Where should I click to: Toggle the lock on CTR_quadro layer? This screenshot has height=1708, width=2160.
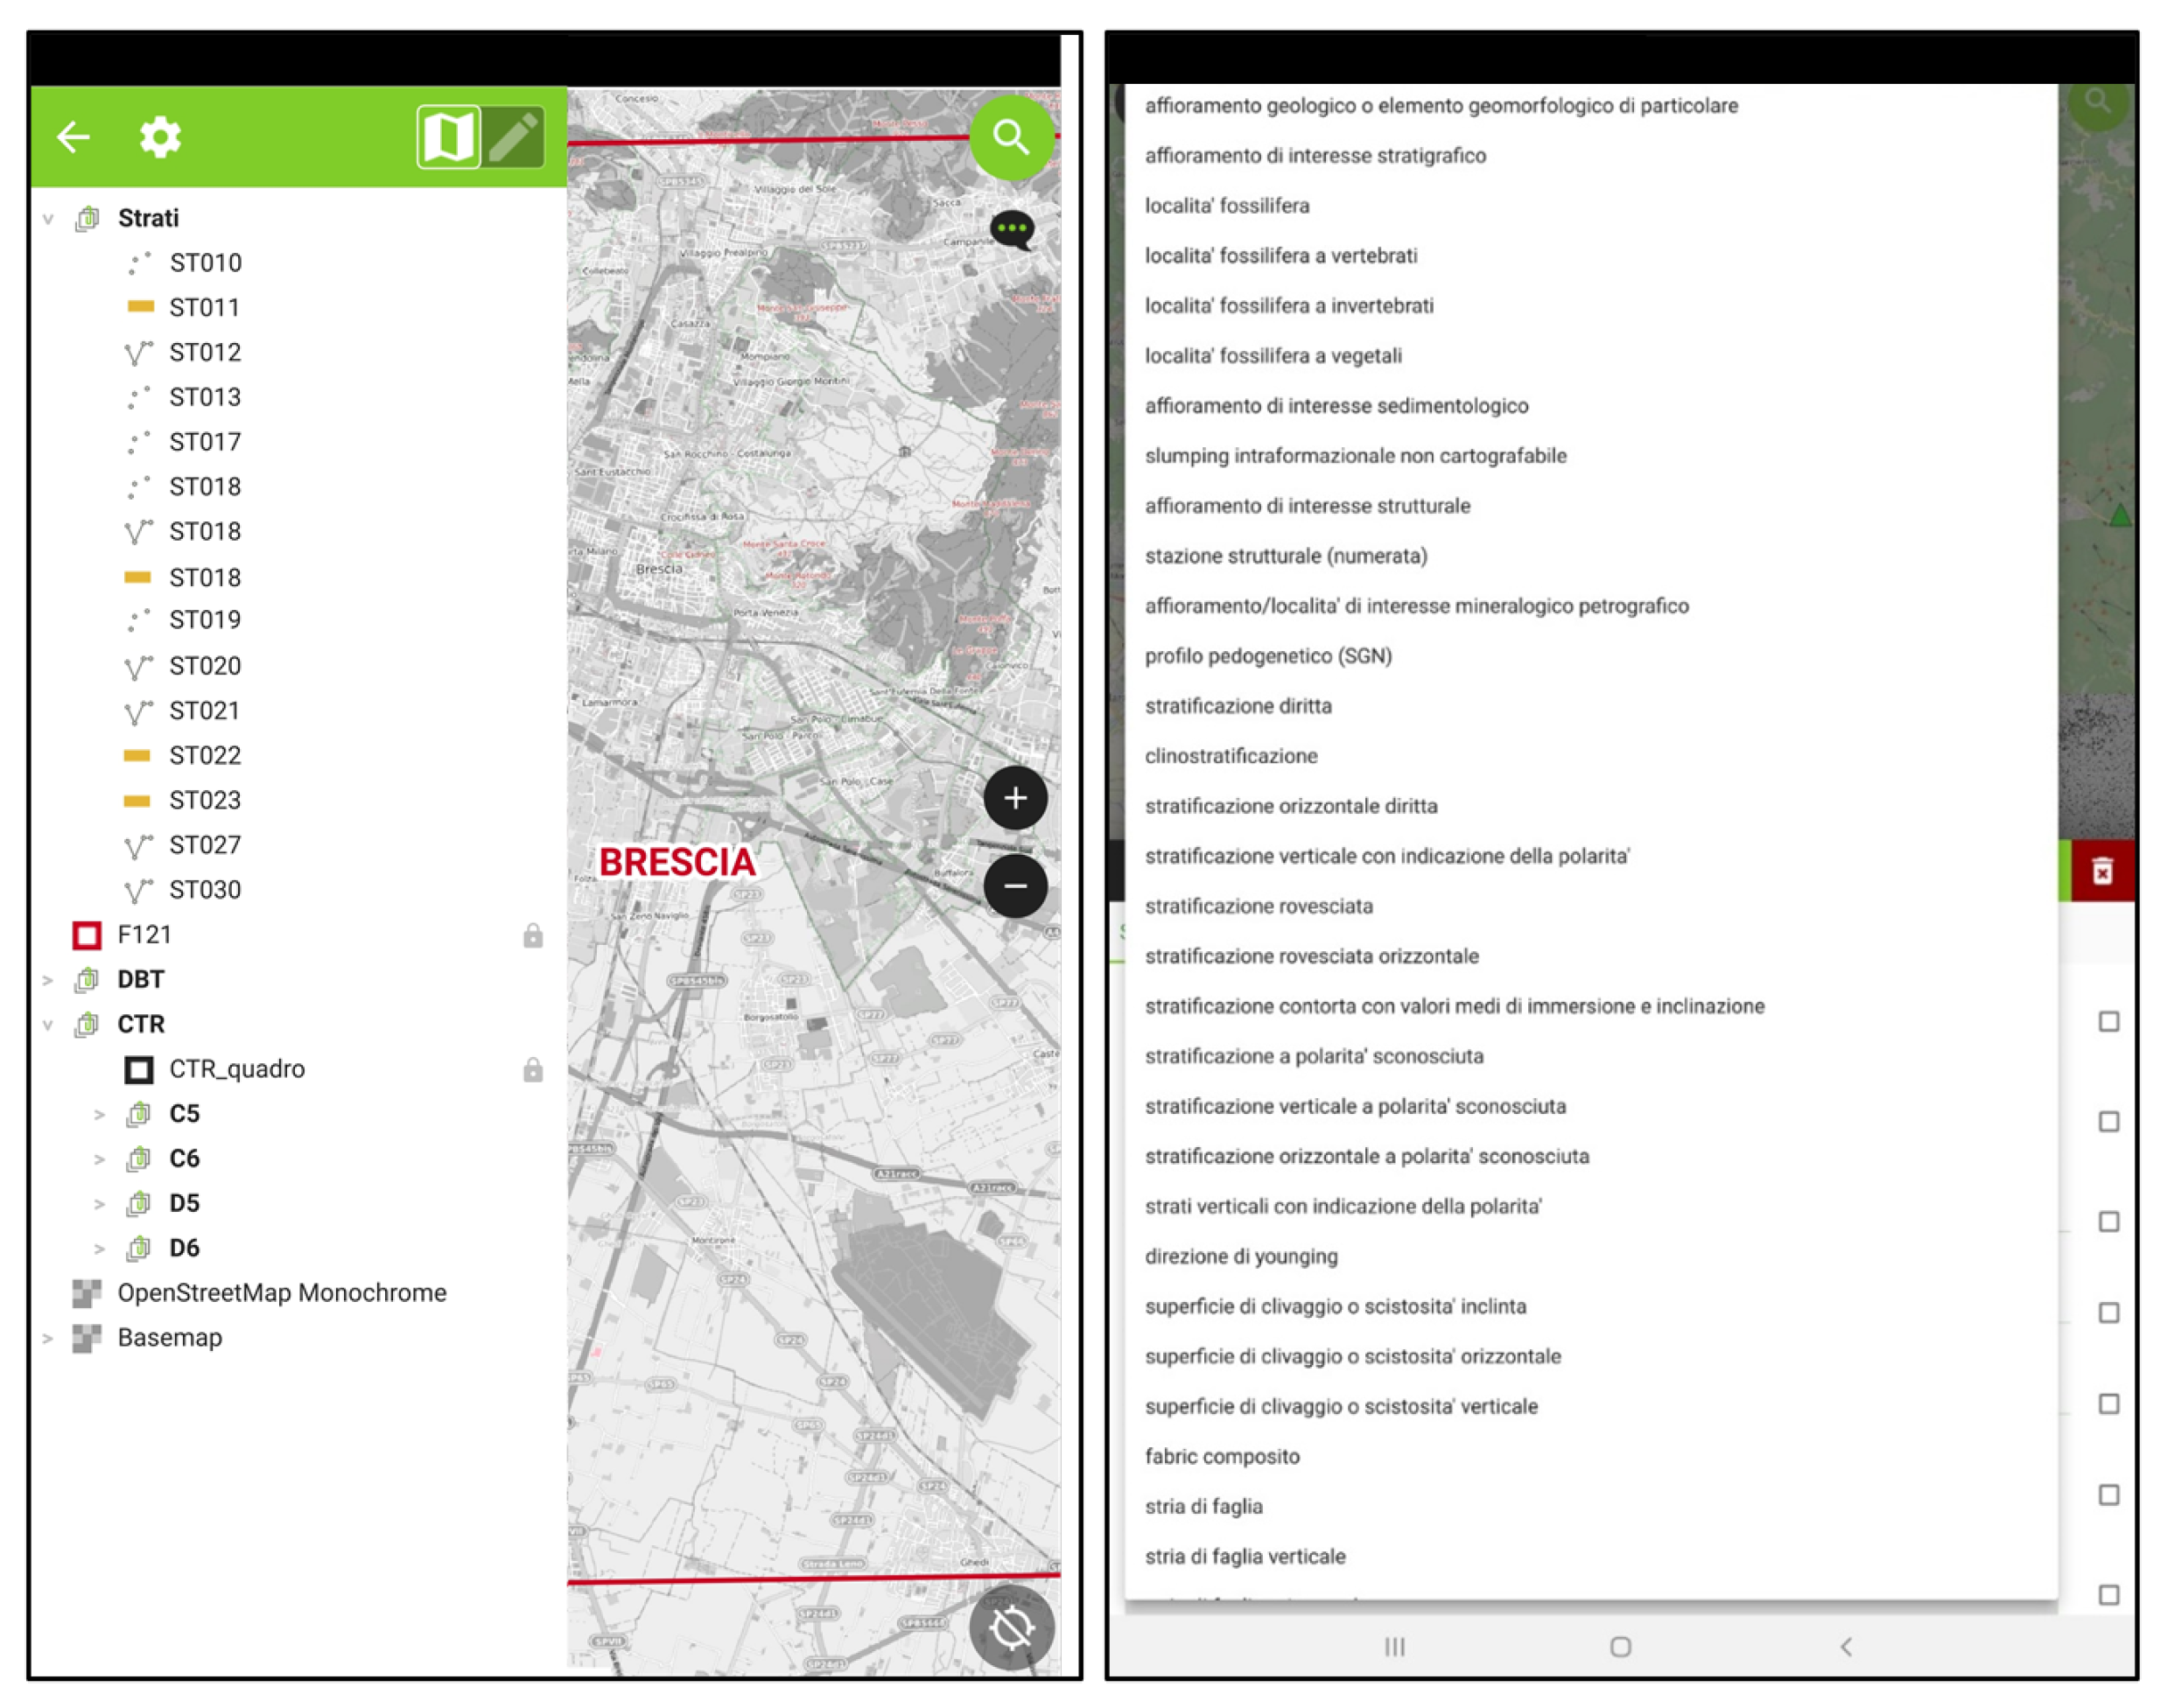[533, 1069]
